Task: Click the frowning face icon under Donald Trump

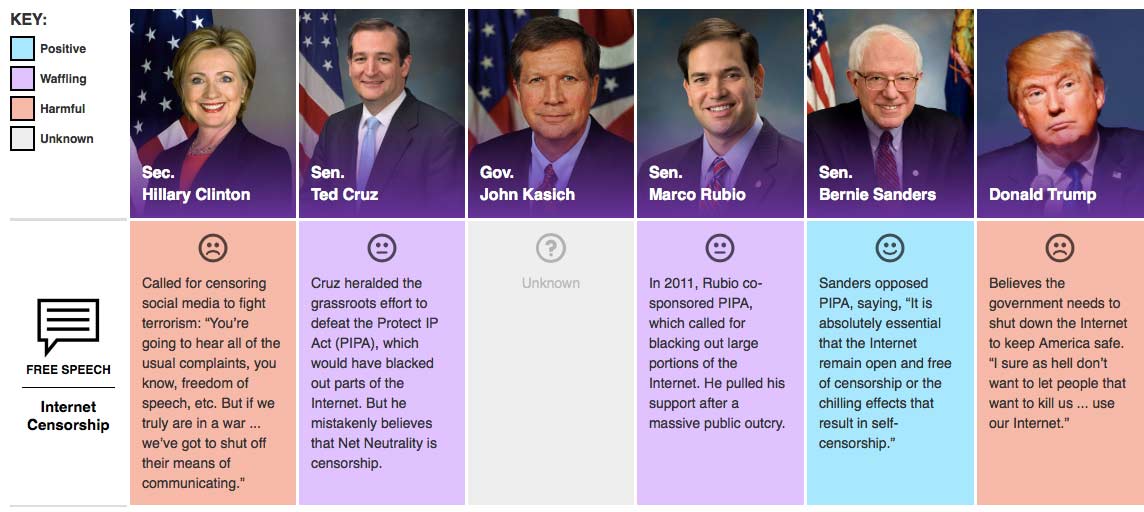Action: tap(1059, 247)
